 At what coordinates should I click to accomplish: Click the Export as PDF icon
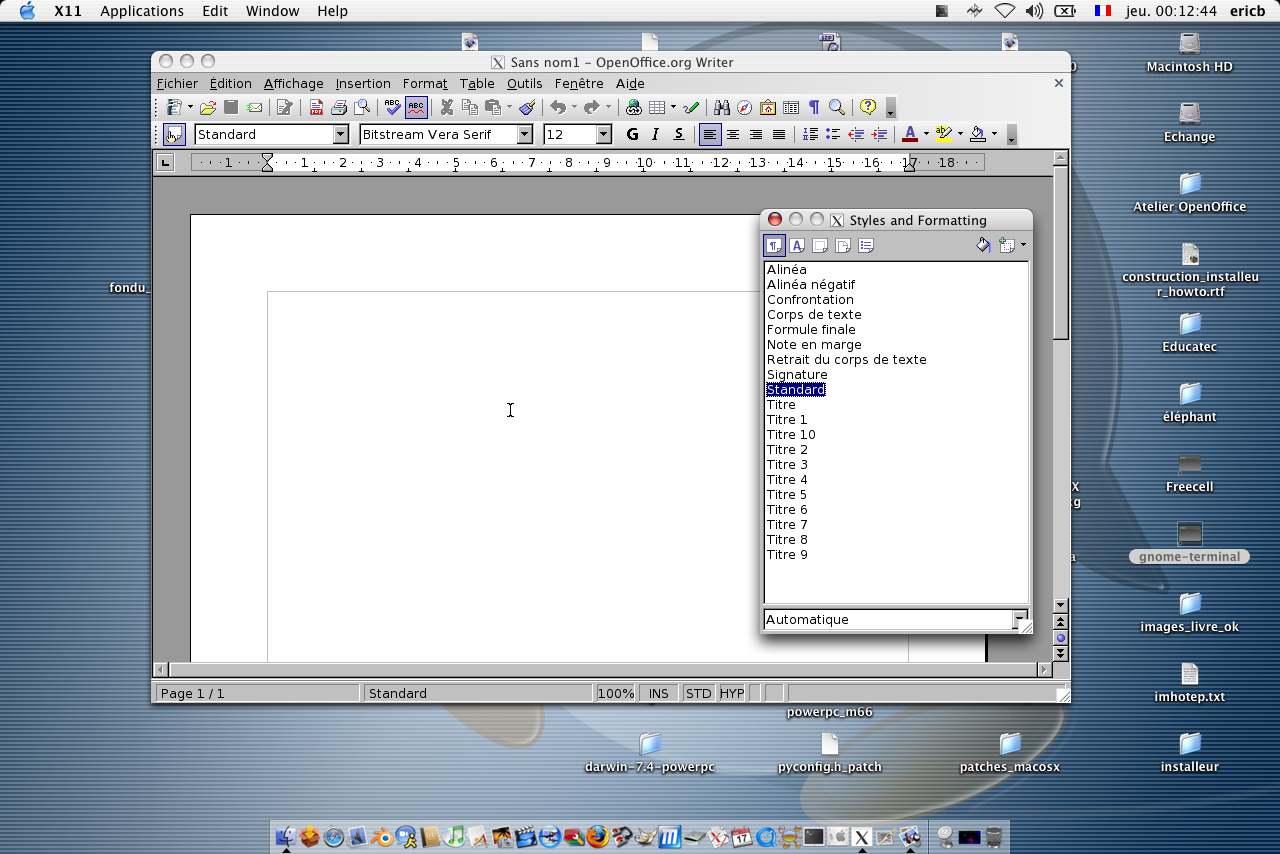[x=316, y=108]
